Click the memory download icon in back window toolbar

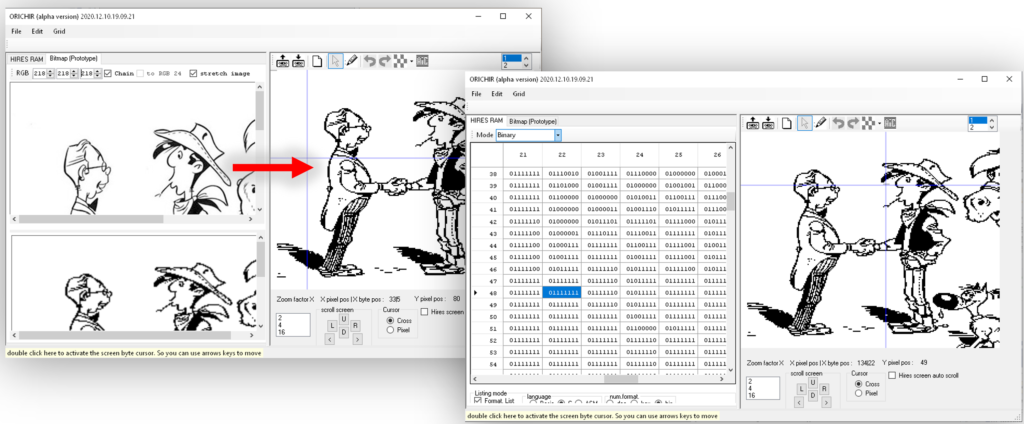[298, 61]
